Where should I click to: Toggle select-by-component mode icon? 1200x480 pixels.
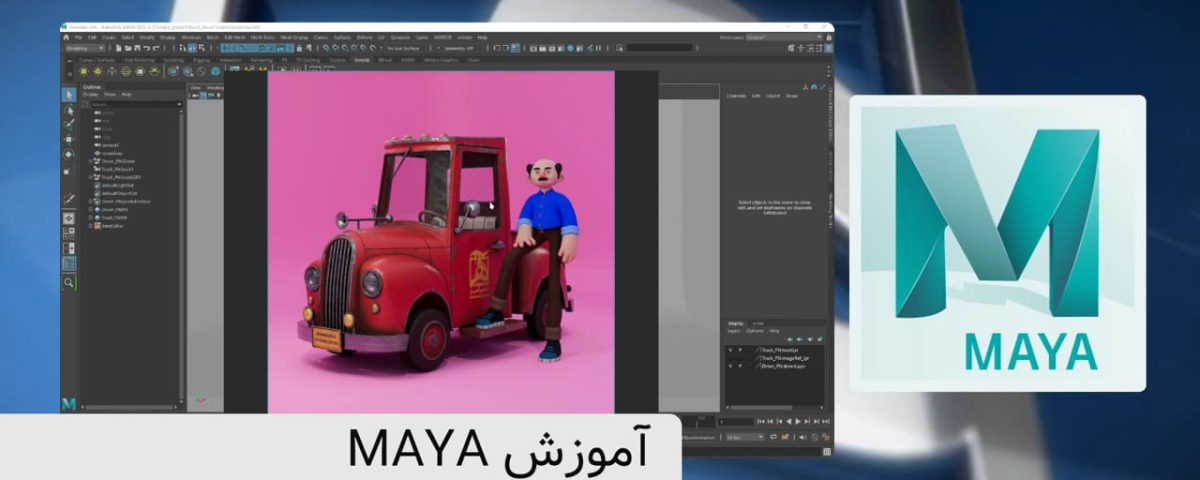tap(201, 48)
